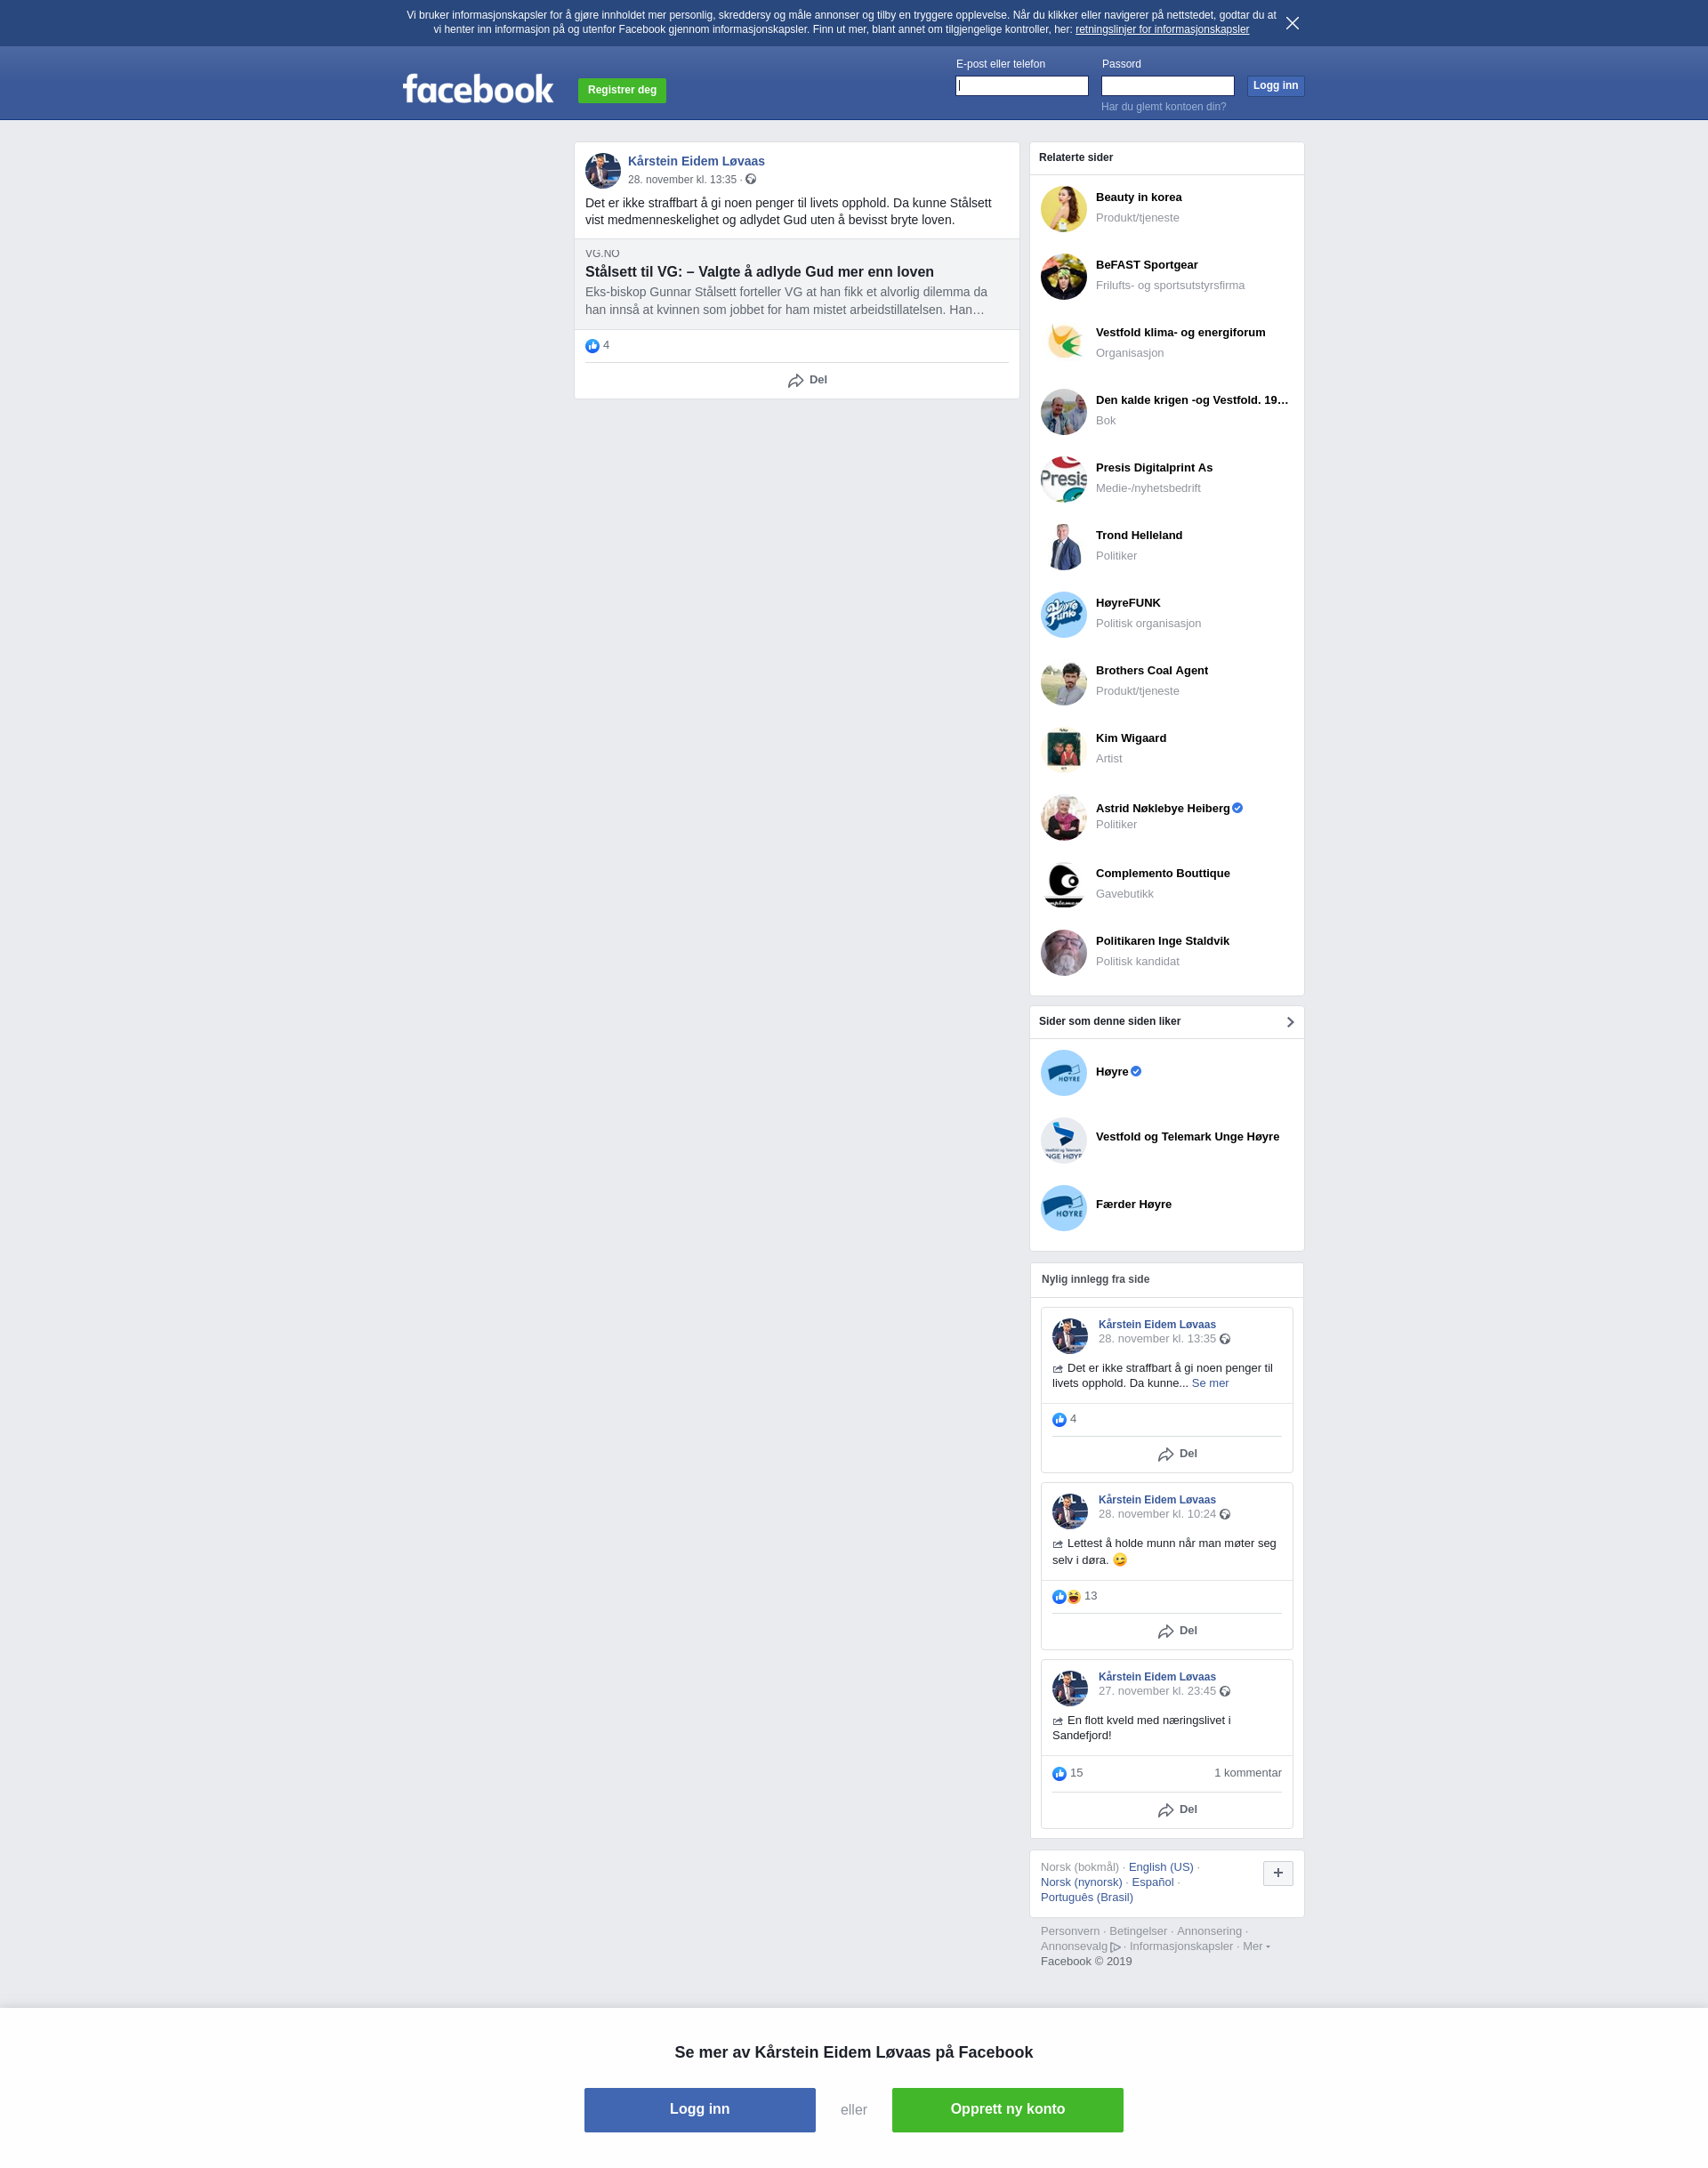Click the Beauty in korea page thumbnail
The image size is (1708, 2168).
[x=1063, y=209]
